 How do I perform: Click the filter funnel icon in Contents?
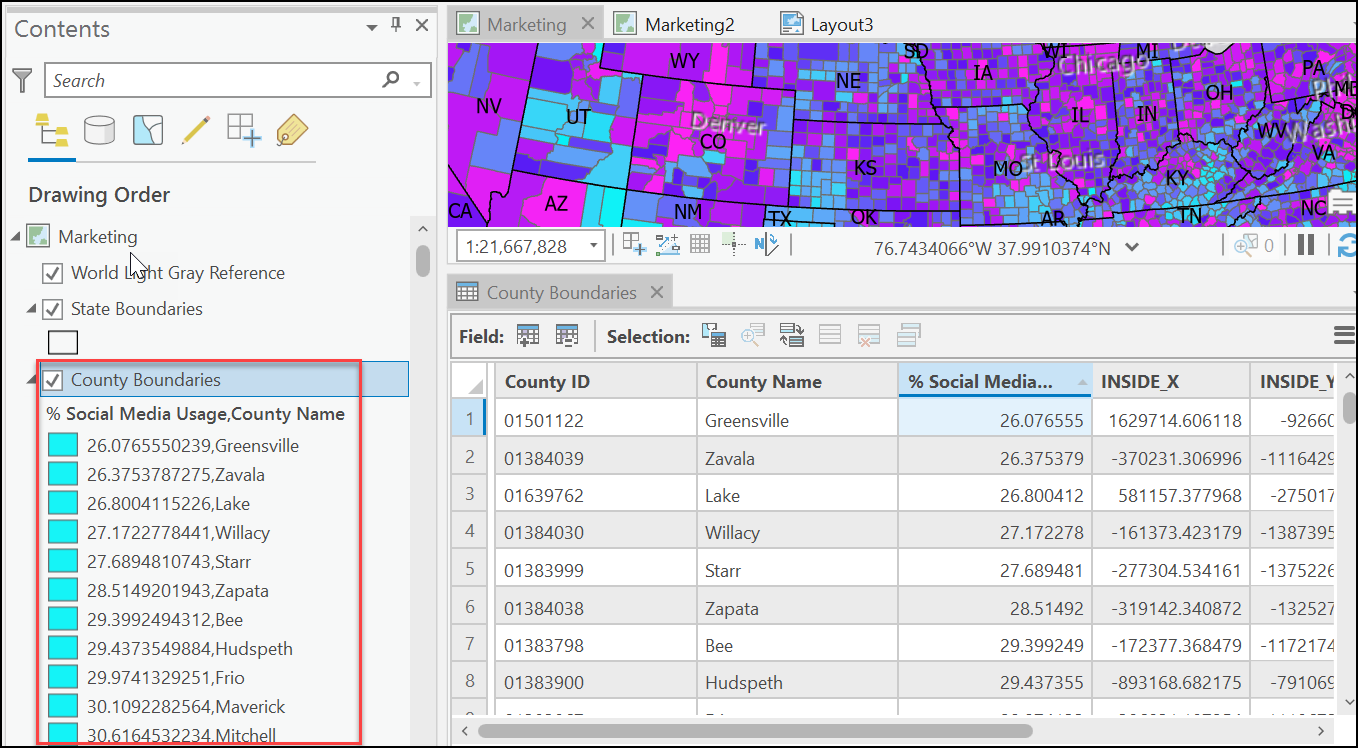[23, 81]
